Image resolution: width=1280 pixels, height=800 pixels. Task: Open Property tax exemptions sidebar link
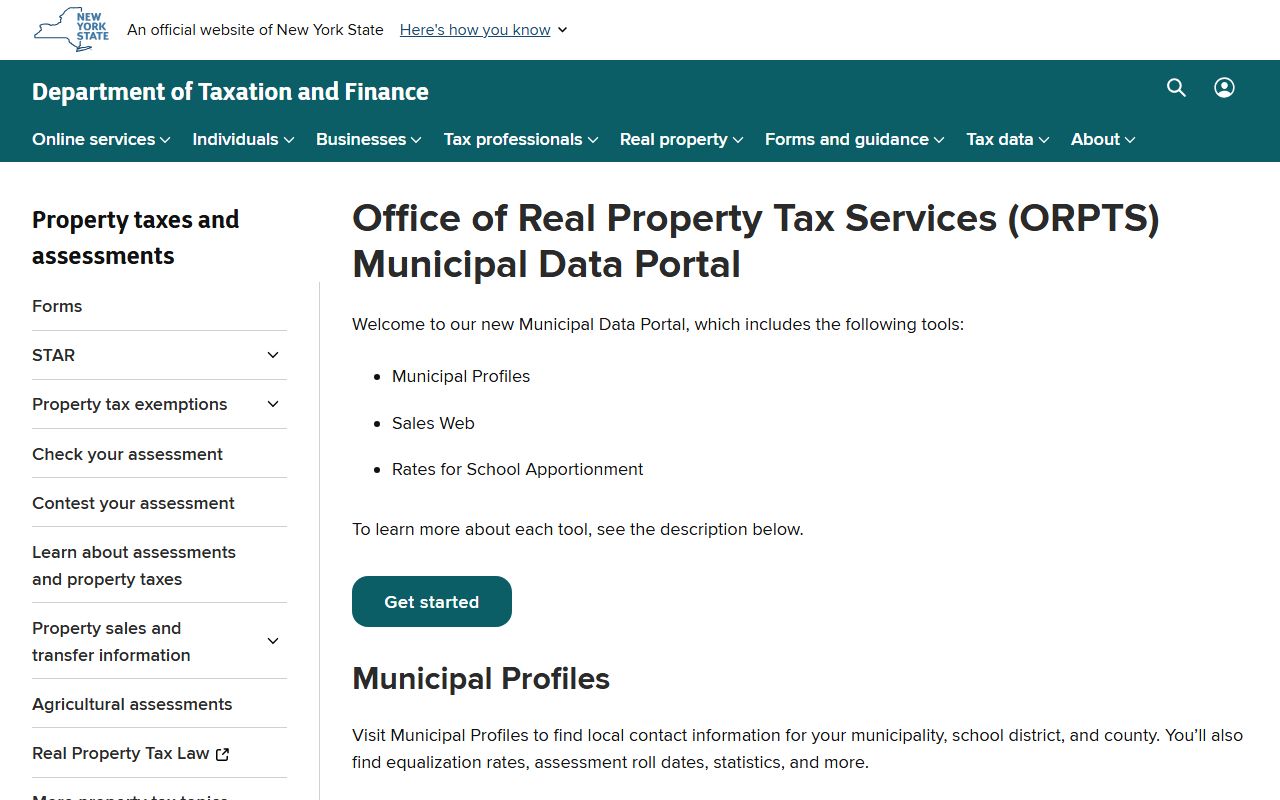tap(130, 404)
